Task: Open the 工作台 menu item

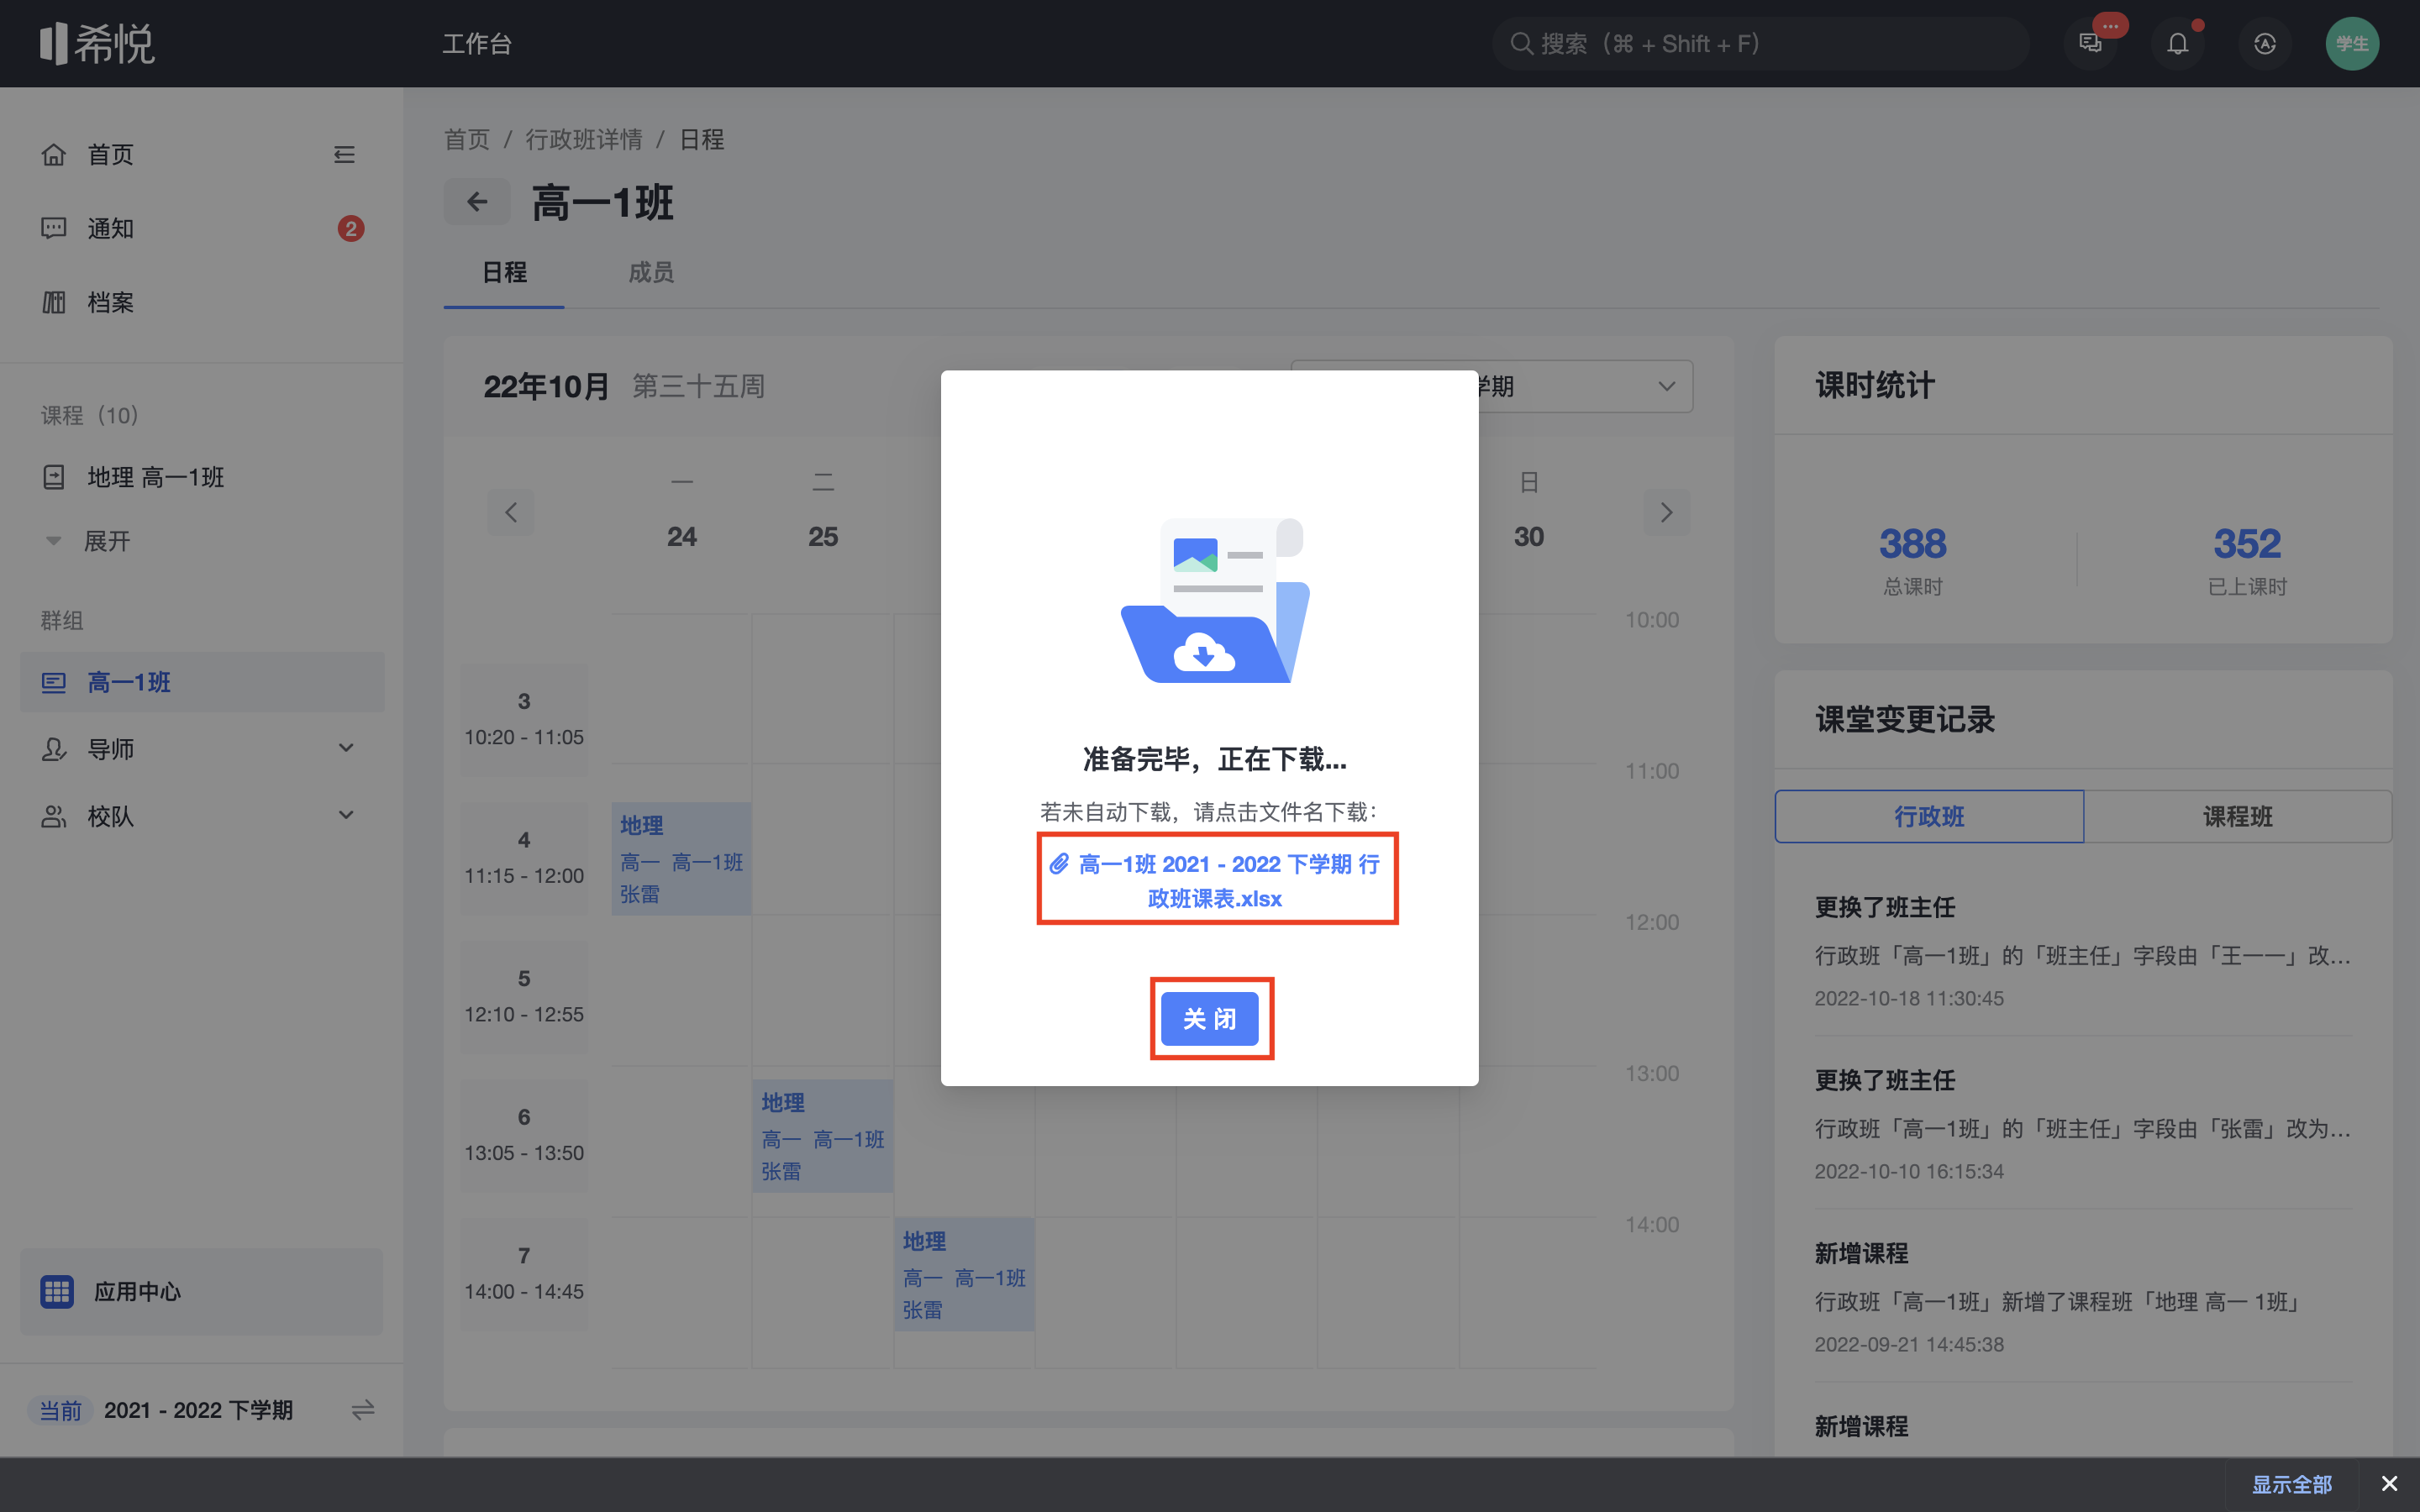Action: point(477,44)
